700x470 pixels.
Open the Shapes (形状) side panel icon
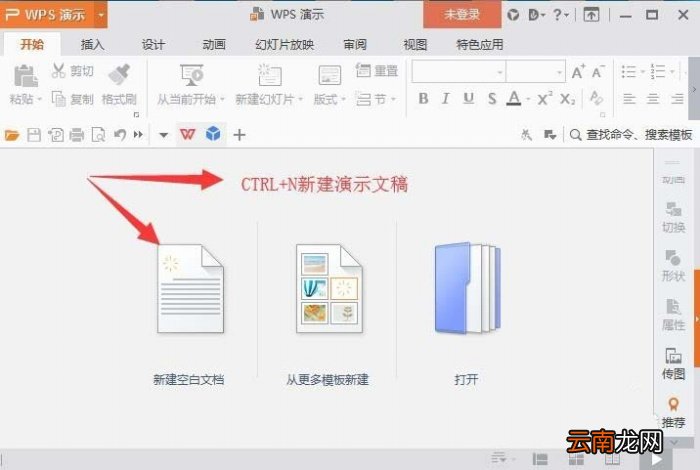[673, 266]
